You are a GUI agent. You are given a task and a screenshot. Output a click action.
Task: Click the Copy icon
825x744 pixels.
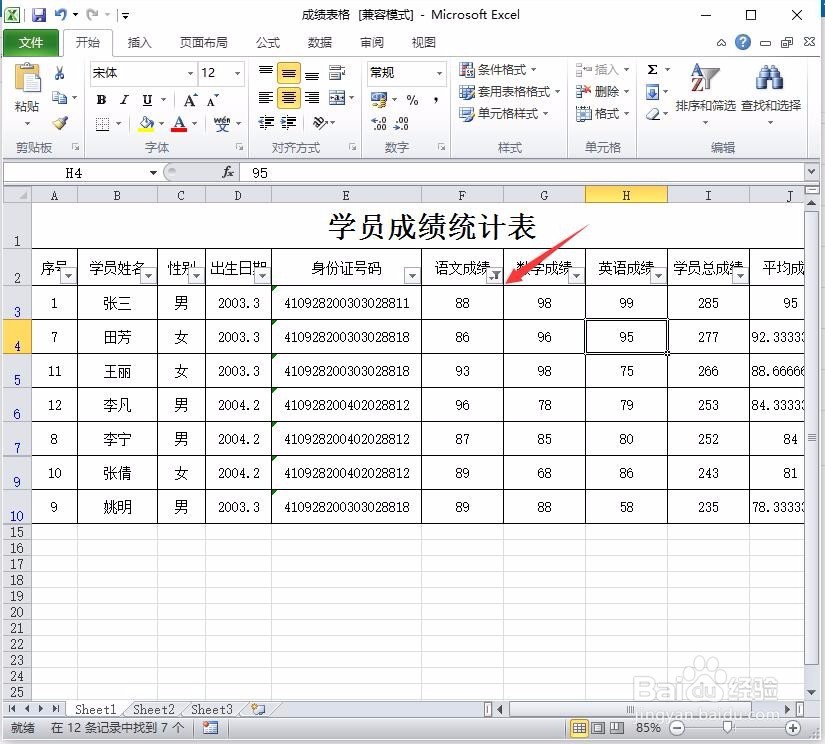[59, 97]
